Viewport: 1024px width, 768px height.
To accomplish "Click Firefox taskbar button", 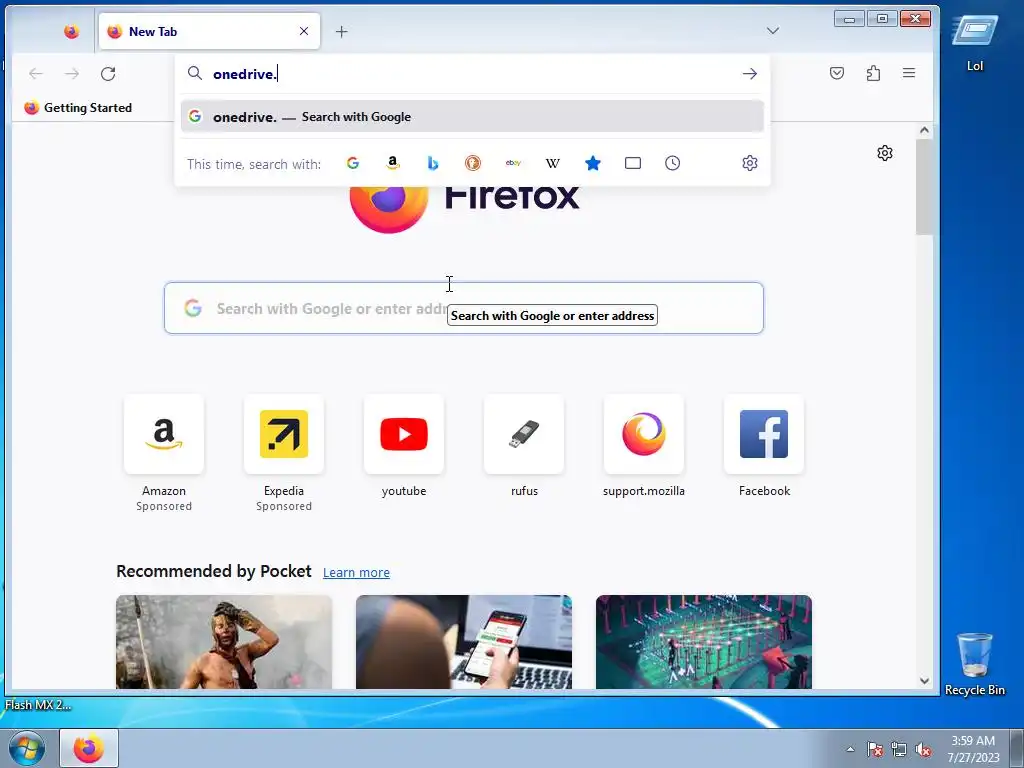I will pyautogui.click(x=89, y=748).
